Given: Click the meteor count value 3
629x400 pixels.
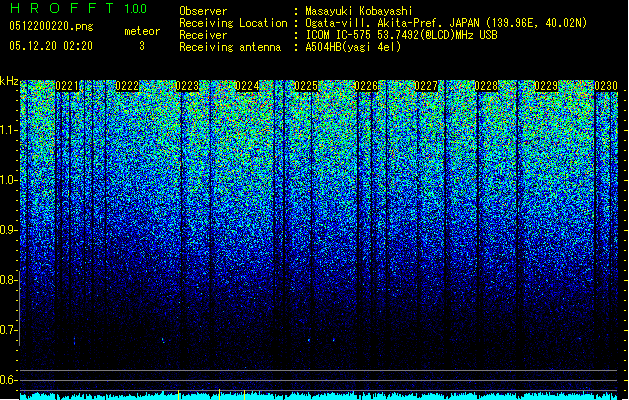Looking at the screenshot, I should (x=142, y=46).
